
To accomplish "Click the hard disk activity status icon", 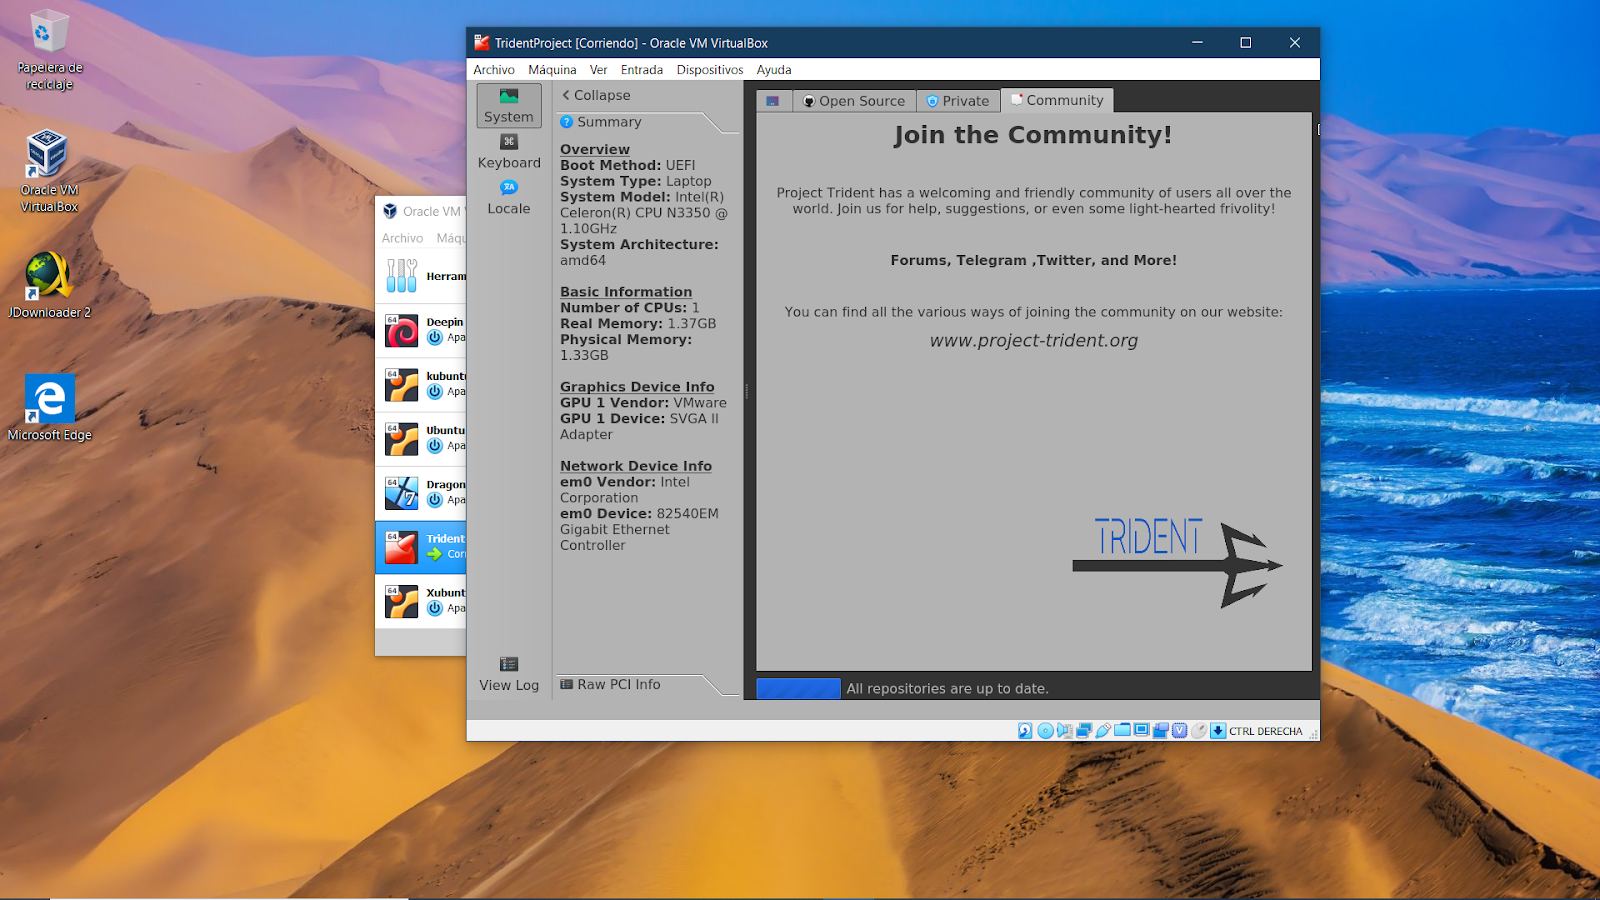I will (x=1025, y=731).
